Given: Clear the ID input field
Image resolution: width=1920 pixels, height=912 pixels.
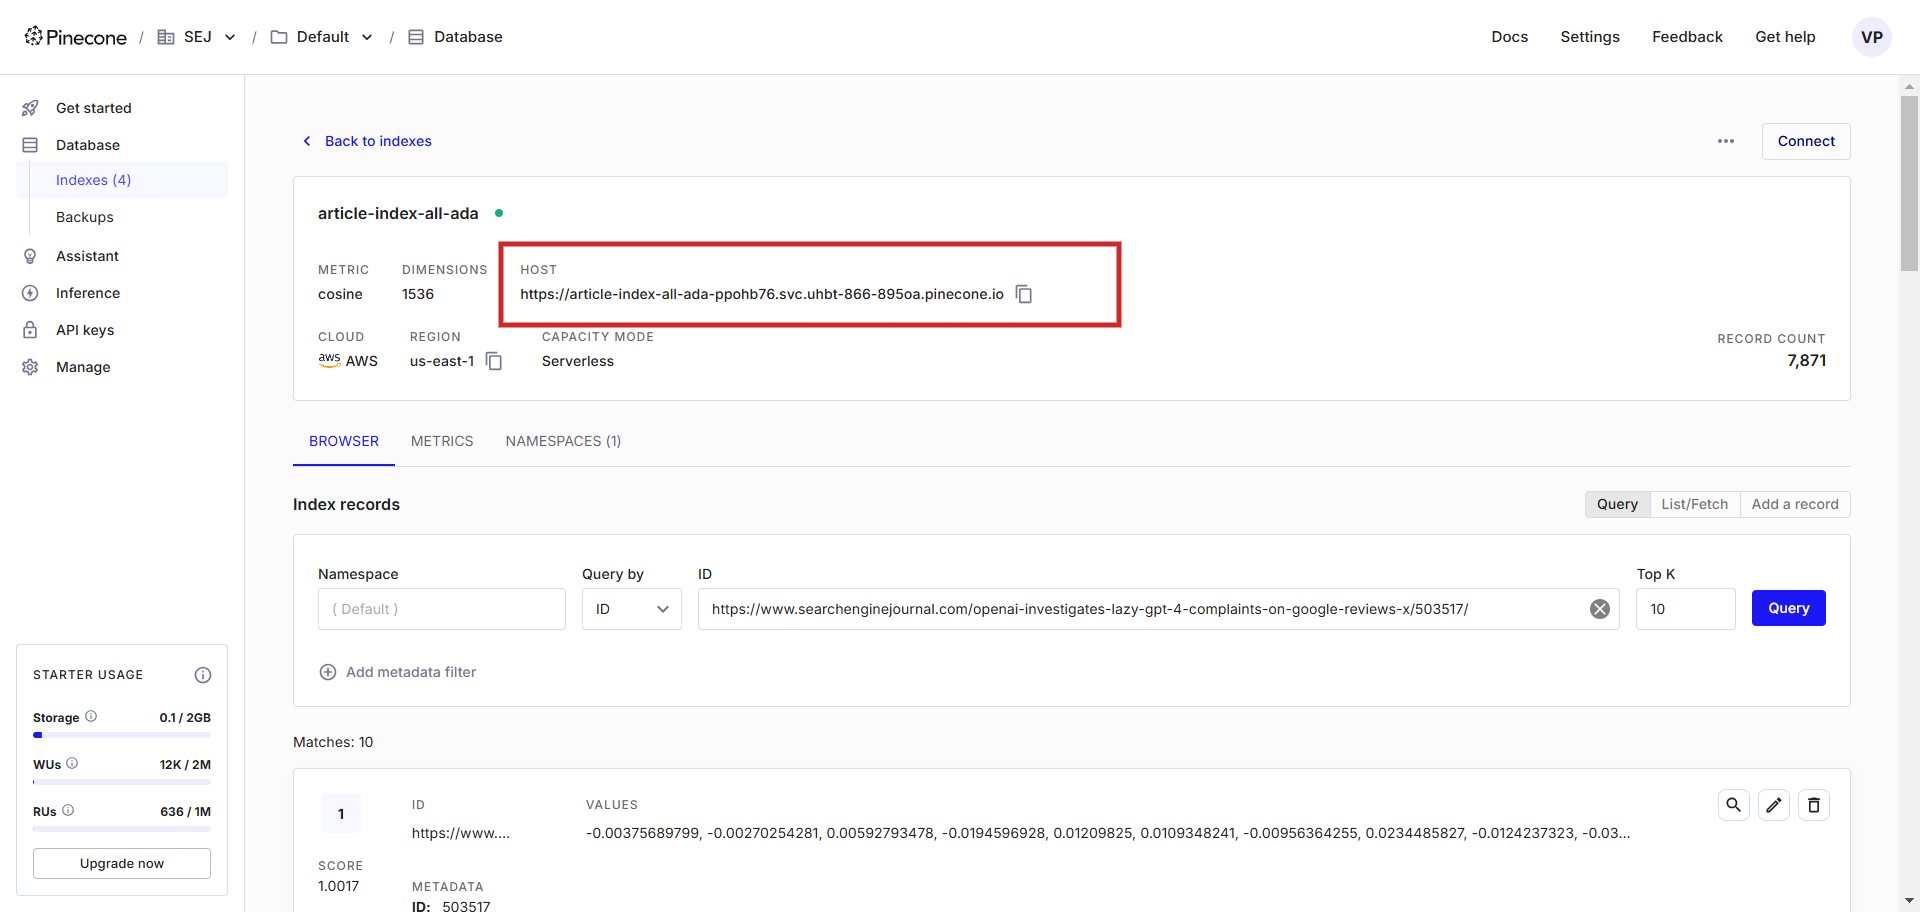Looking at the screenshot, I should [1601, 608].
